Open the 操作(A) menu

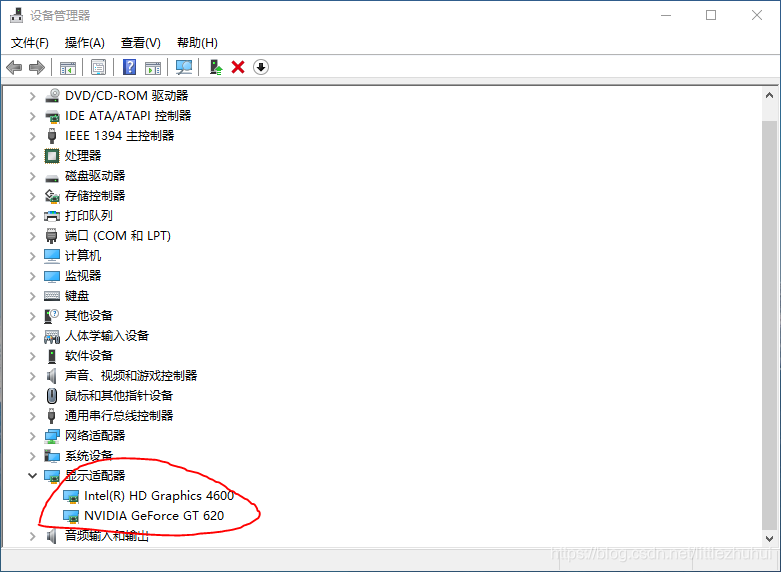85,43
